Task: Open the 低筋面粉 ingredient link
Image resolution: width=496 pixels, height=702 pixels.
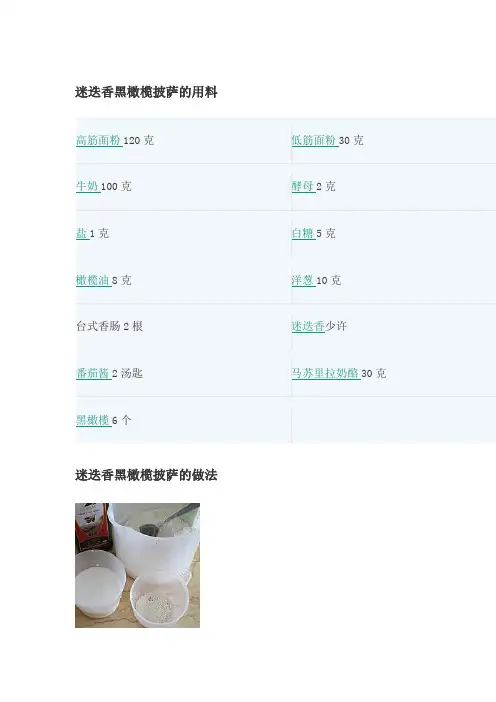Action: pyautogui.click(x=314, y=140)
